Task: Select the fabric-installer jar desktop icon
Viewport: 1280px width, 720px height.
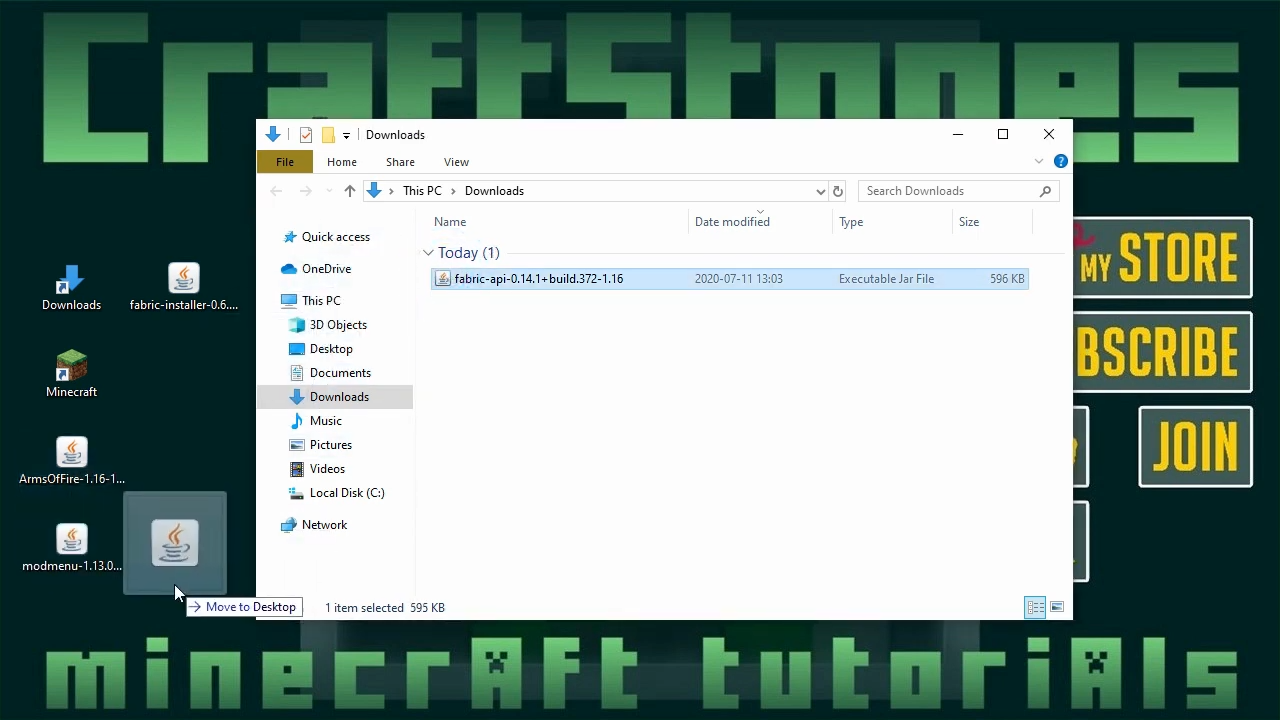Action: 184,288
